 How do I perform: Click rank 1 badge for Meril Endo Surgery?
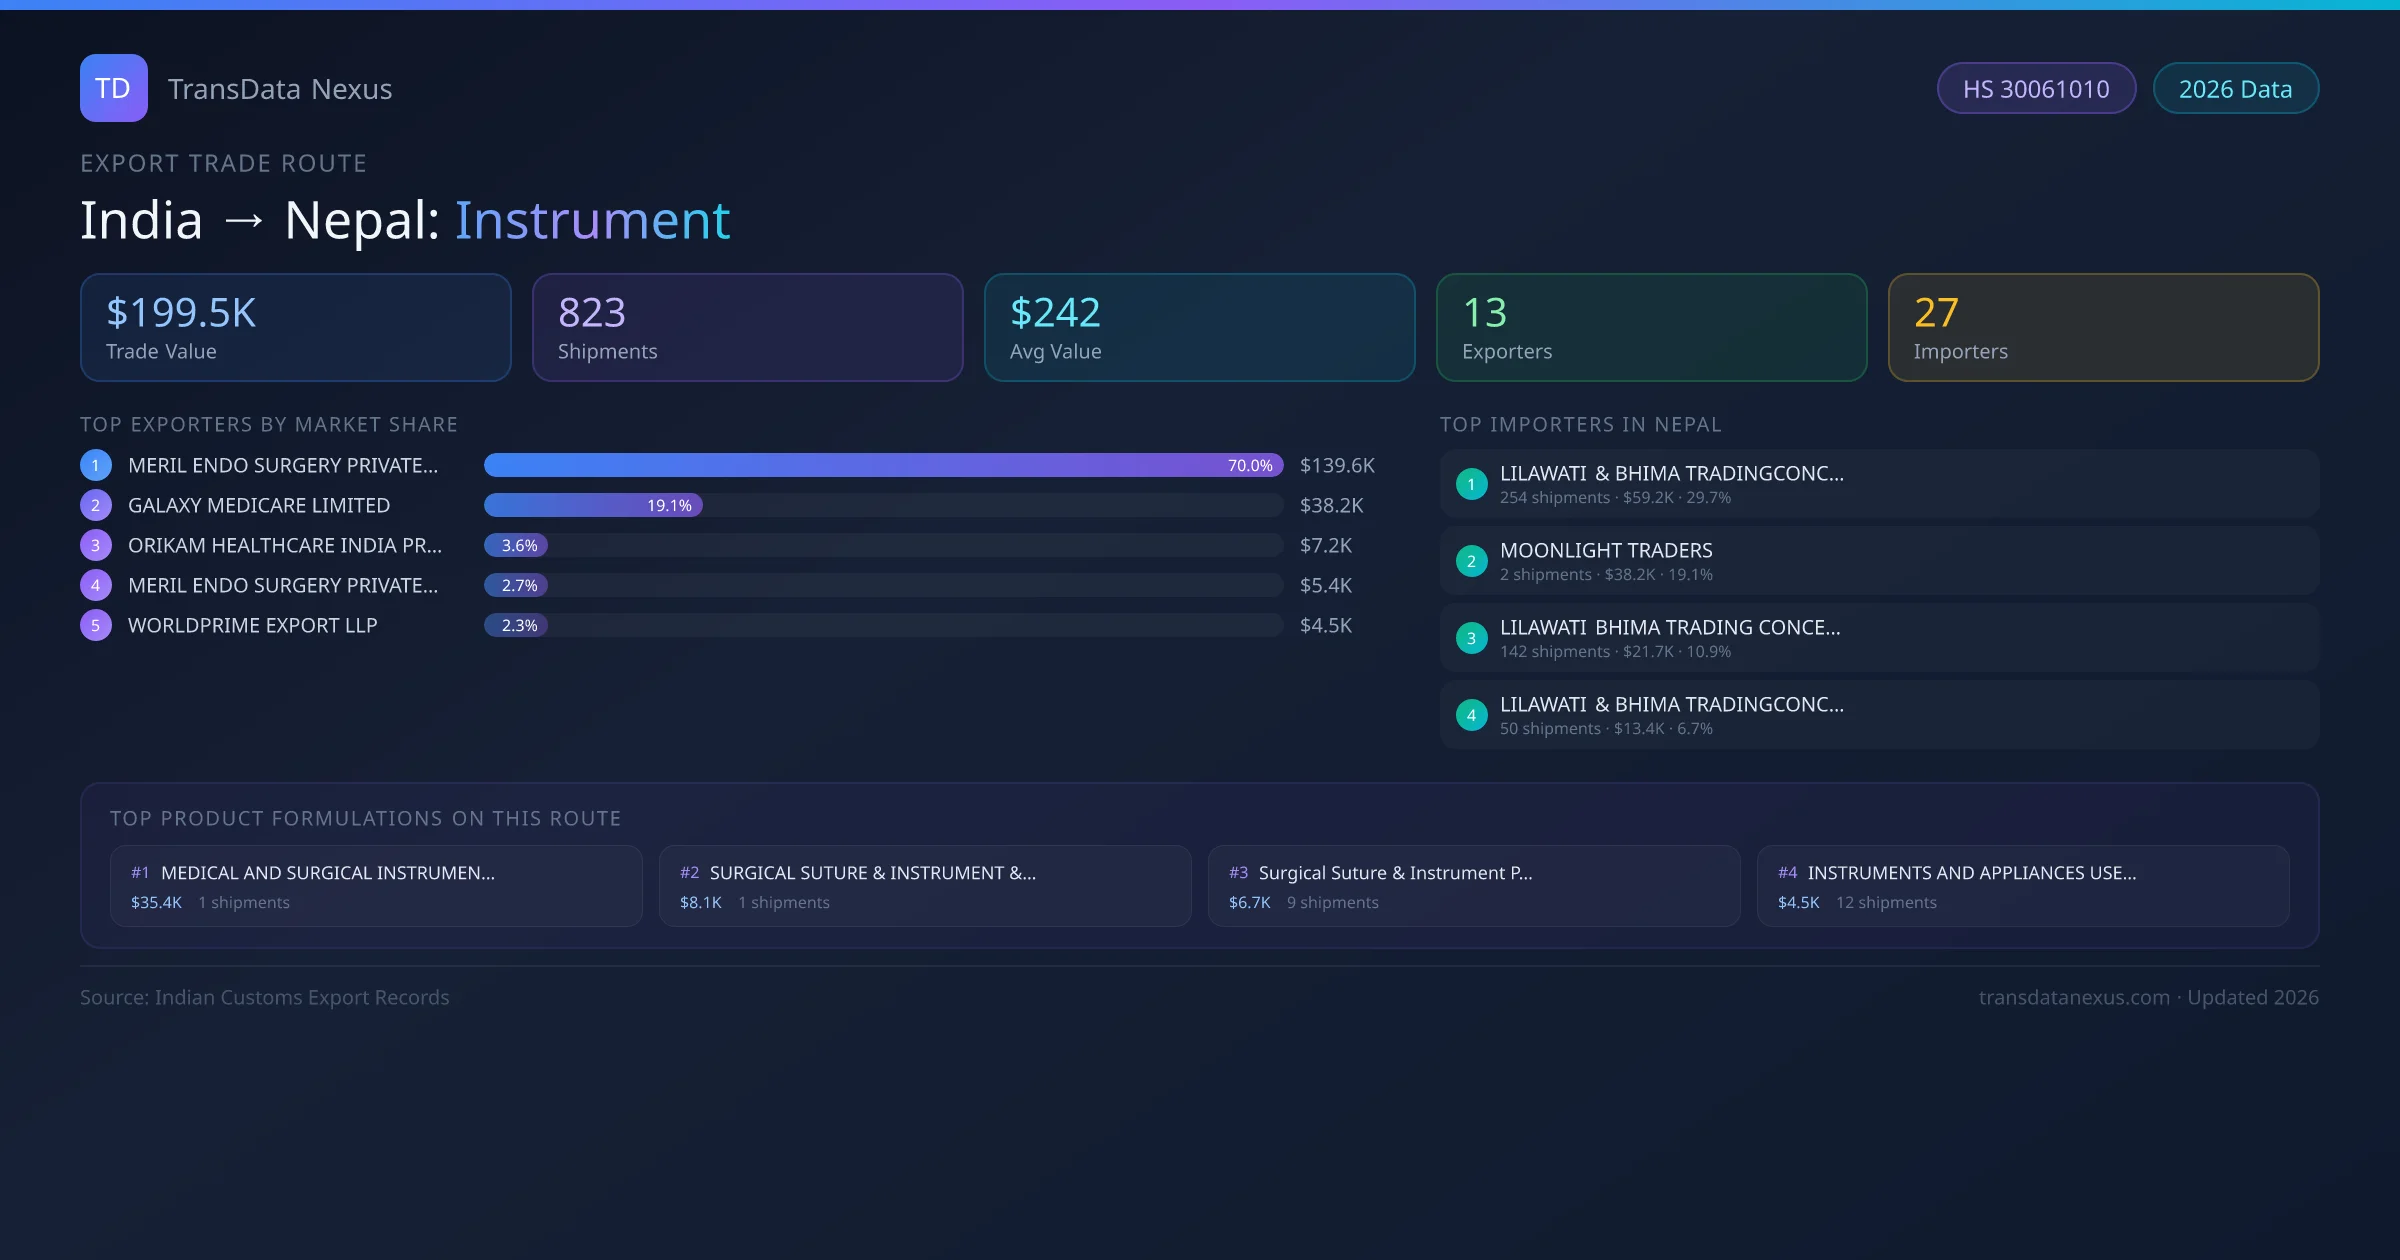96,465
